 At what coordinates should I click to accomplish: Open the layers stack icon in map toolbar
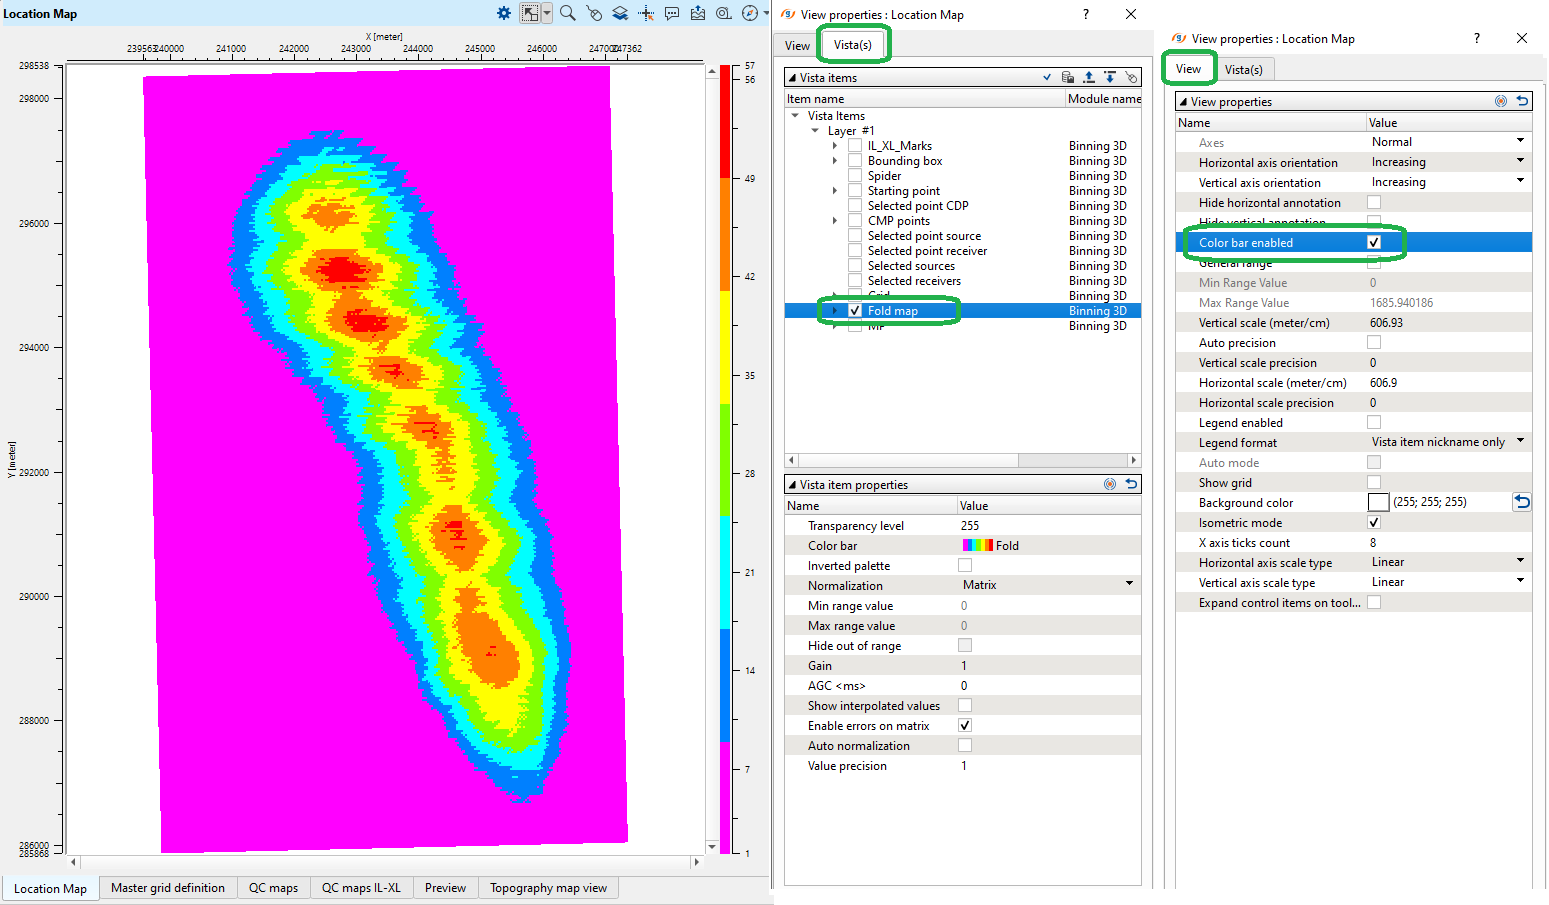(x=620, y=13)
